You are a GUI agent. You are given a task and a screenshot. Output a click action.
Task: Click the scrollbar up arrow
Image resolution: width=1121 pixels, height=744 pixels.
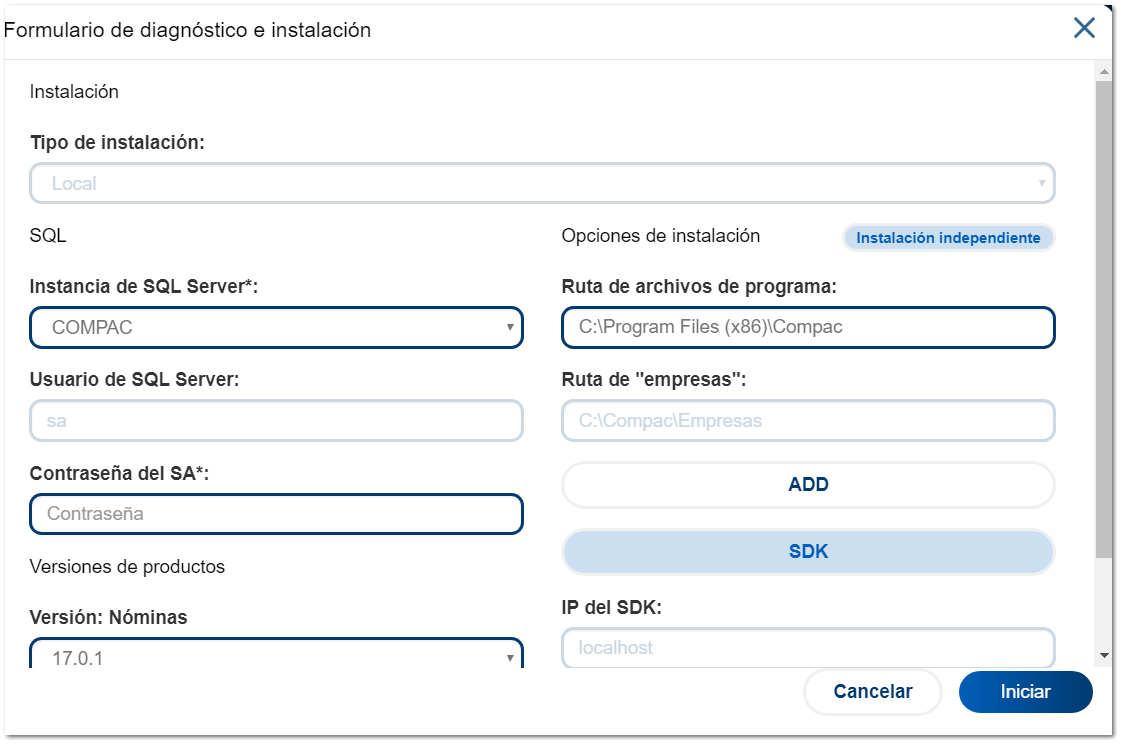click(1104, 73)
